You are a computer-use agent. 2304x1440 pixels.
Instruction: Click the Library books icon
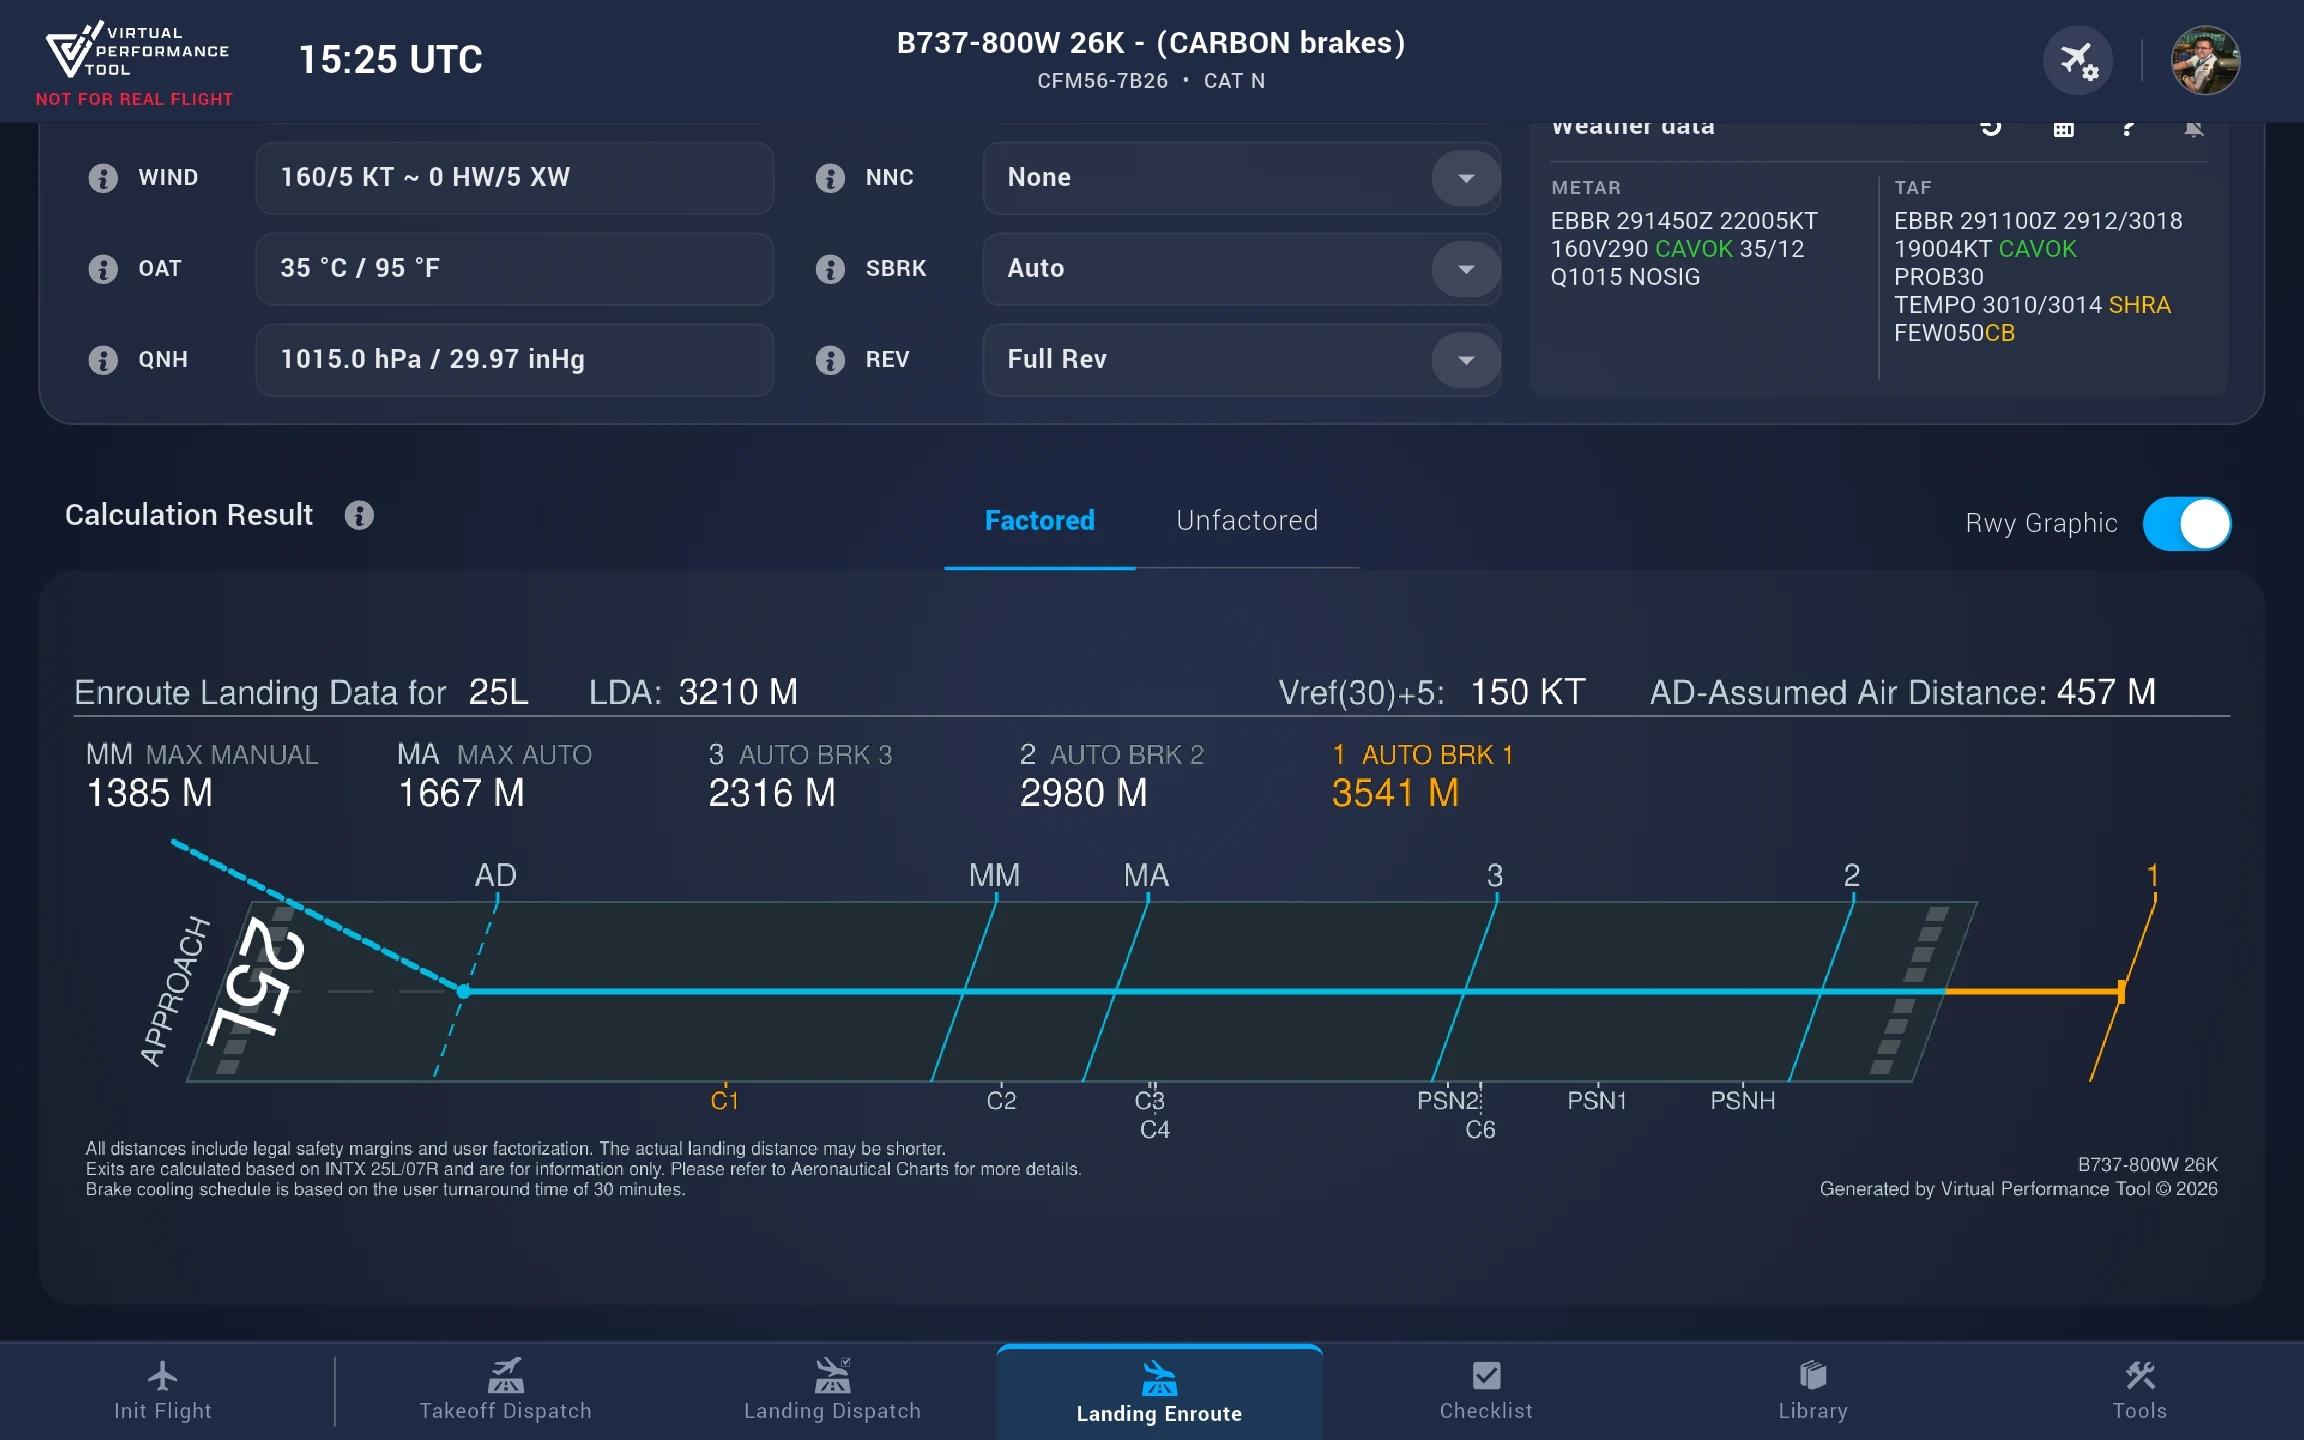coord(1813,1376)
